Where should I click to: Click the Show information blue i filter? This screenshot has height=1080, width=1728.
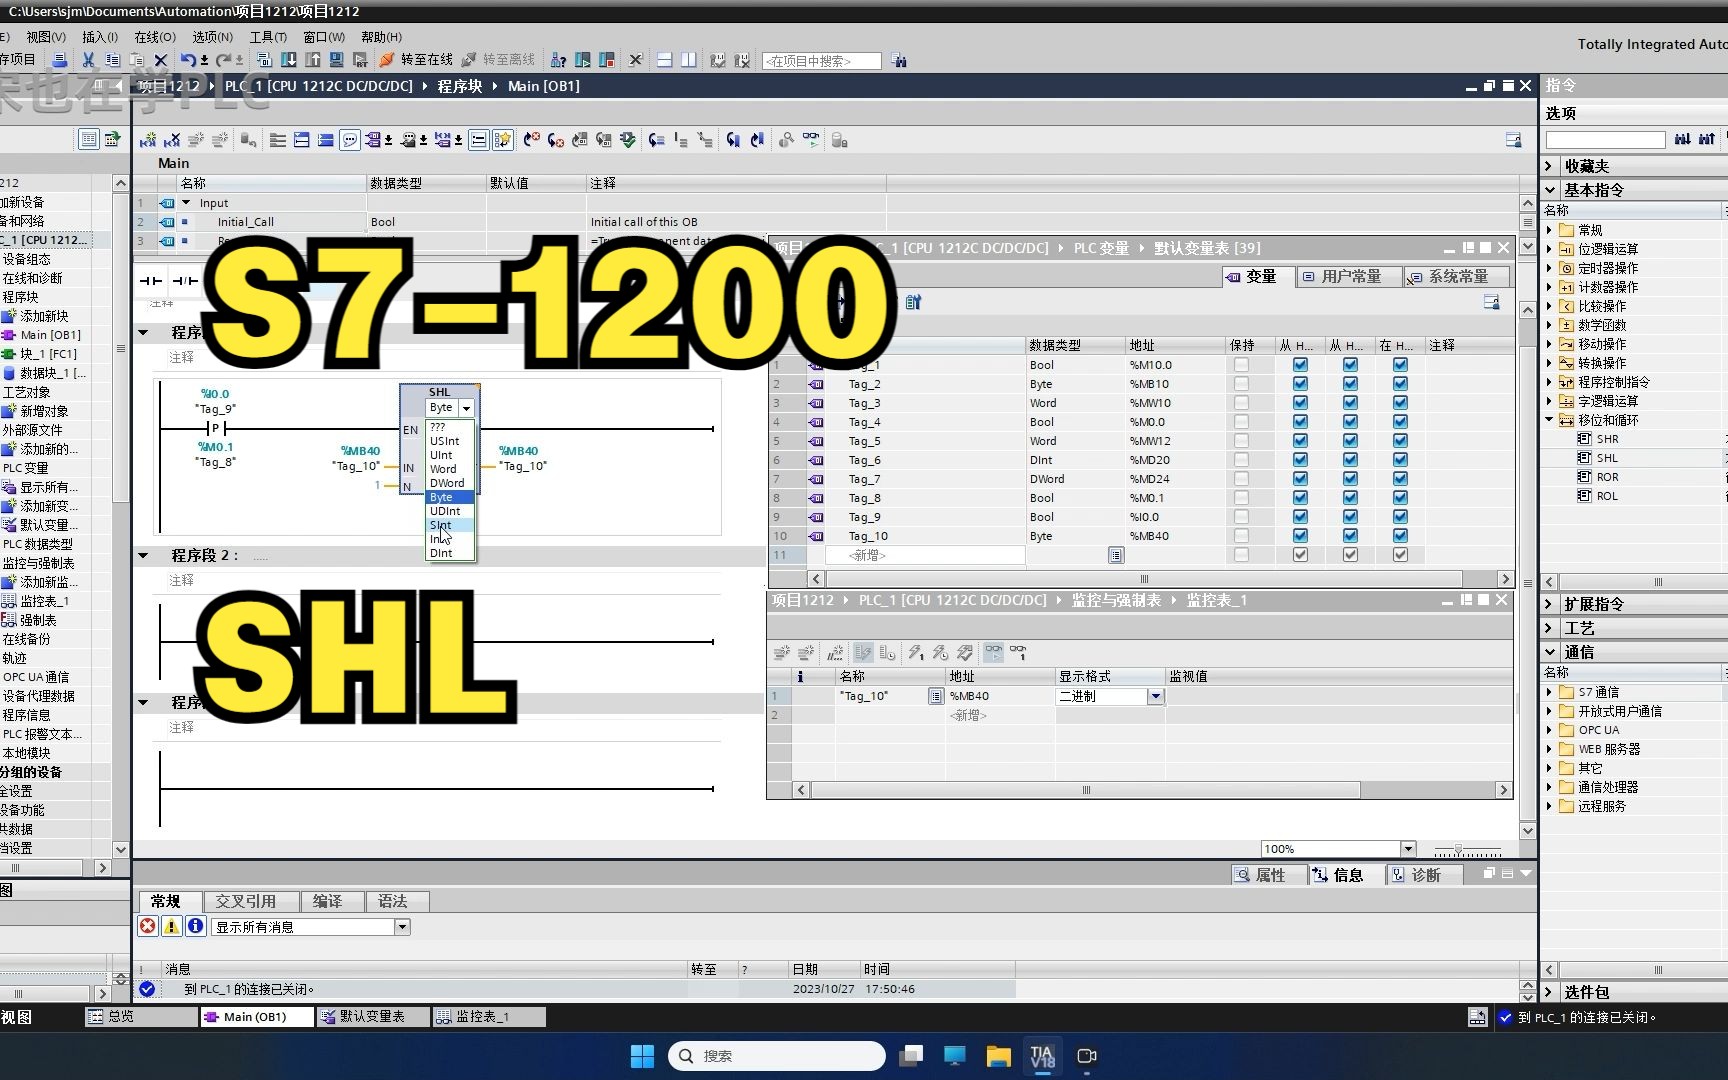[x=196, y=926]
